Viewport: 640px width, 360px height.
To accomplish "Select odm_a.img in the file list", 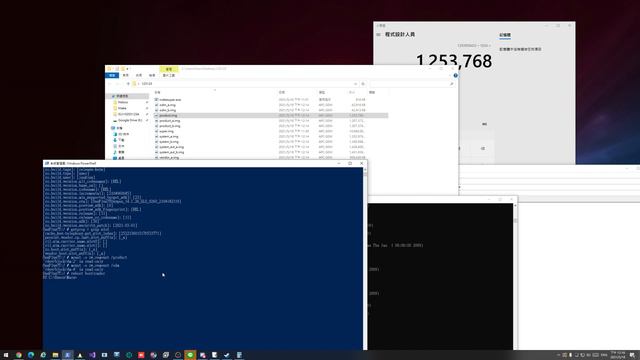I will tap(167, 105).
